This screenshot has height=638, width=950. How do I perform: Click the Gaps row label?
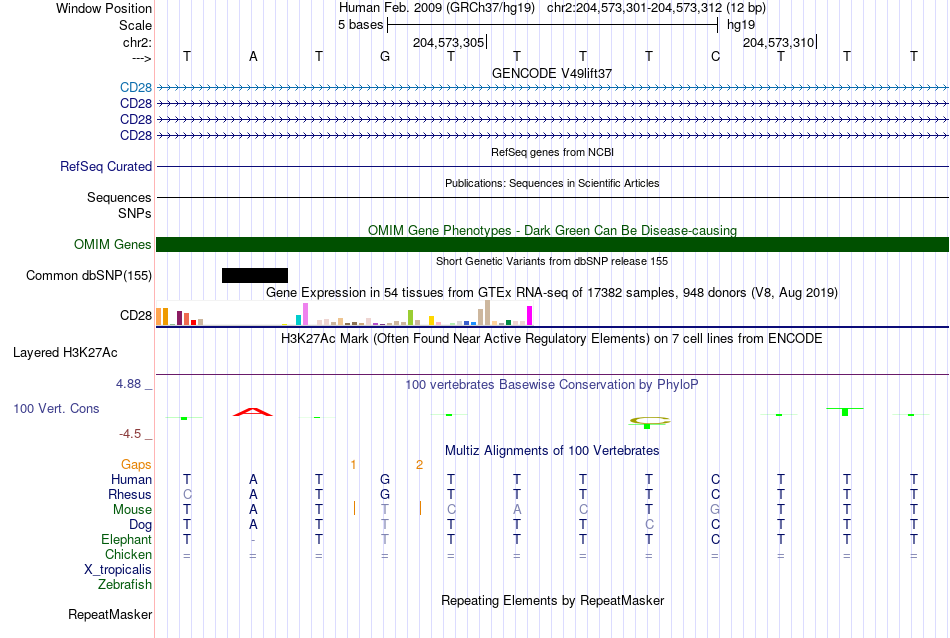click(x=136, y=465)
